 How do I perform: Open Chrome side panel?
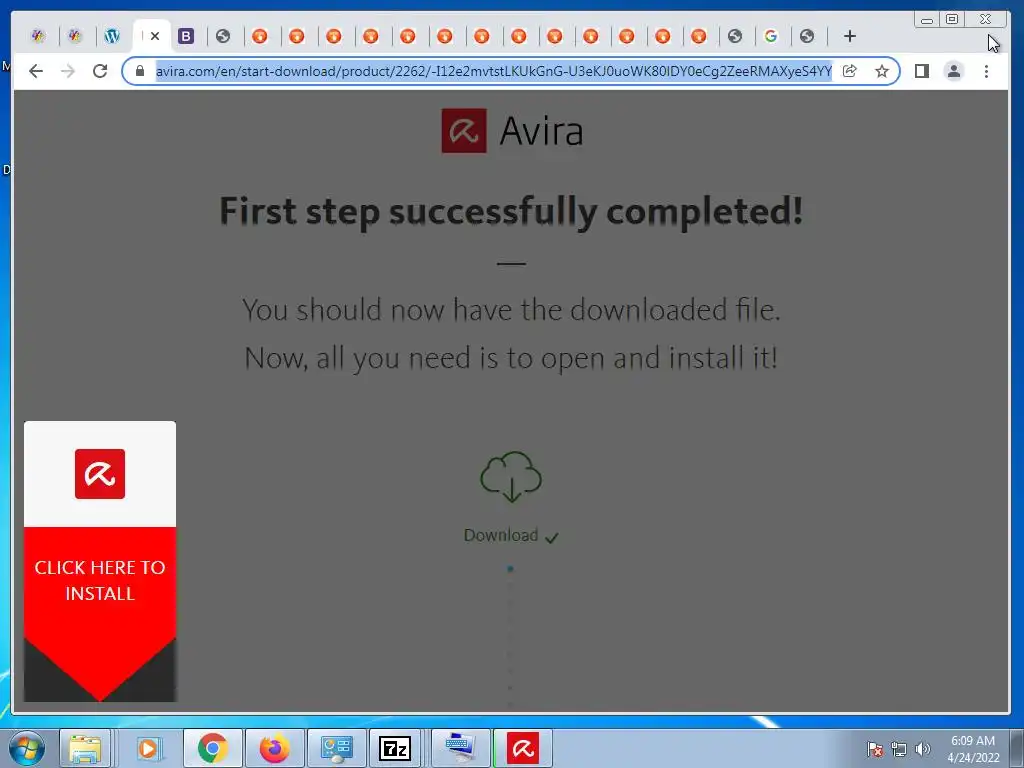(x=921, y=71)
